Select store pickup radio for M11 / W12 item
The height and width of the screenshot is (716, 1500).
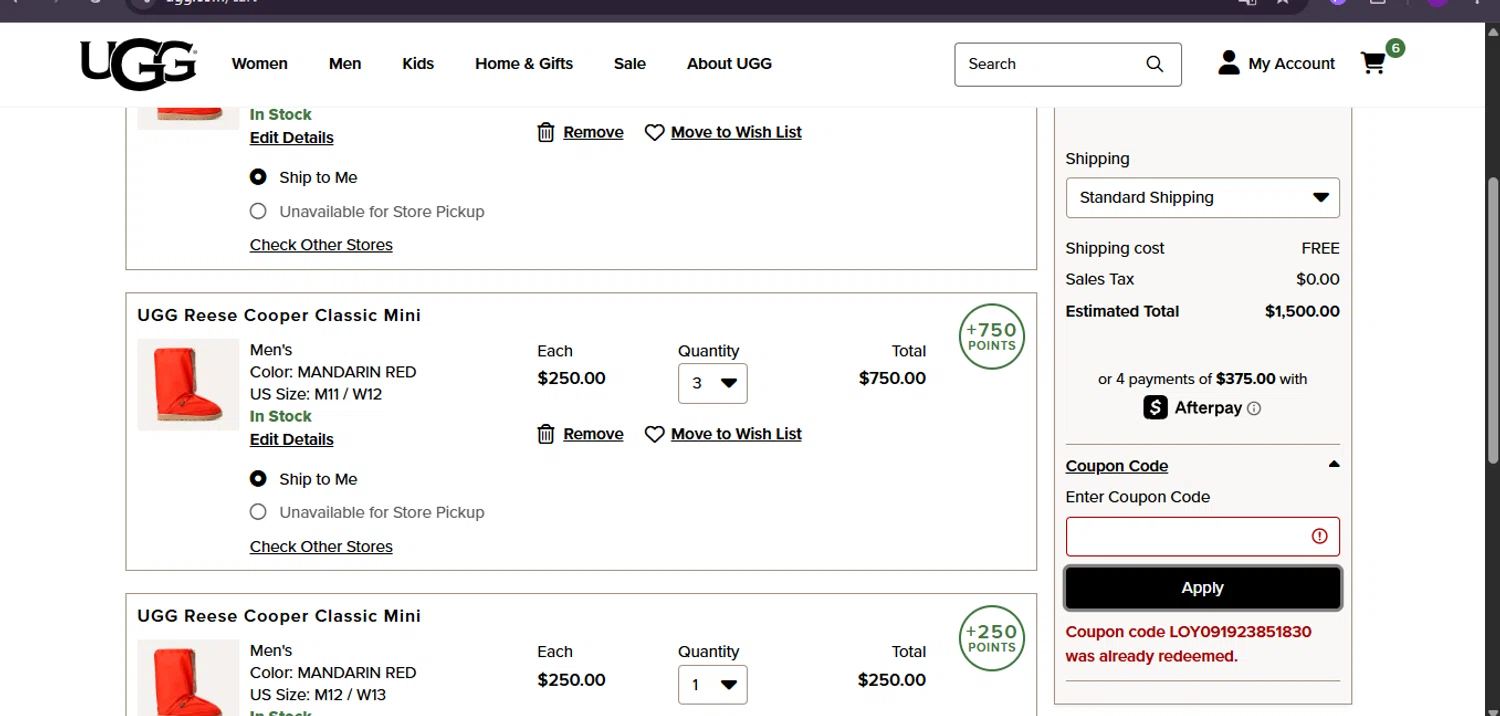click(x=258, y=512)
